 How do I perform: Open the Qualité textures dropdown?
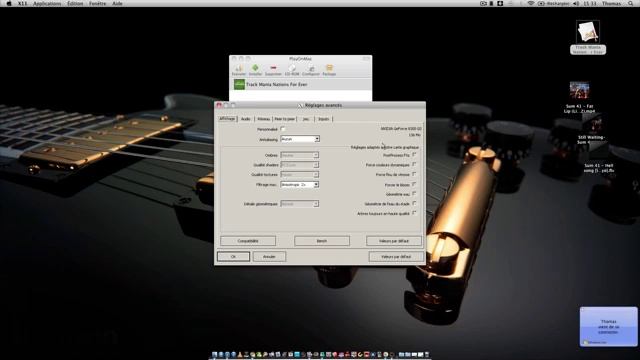(x=300, y=175)
